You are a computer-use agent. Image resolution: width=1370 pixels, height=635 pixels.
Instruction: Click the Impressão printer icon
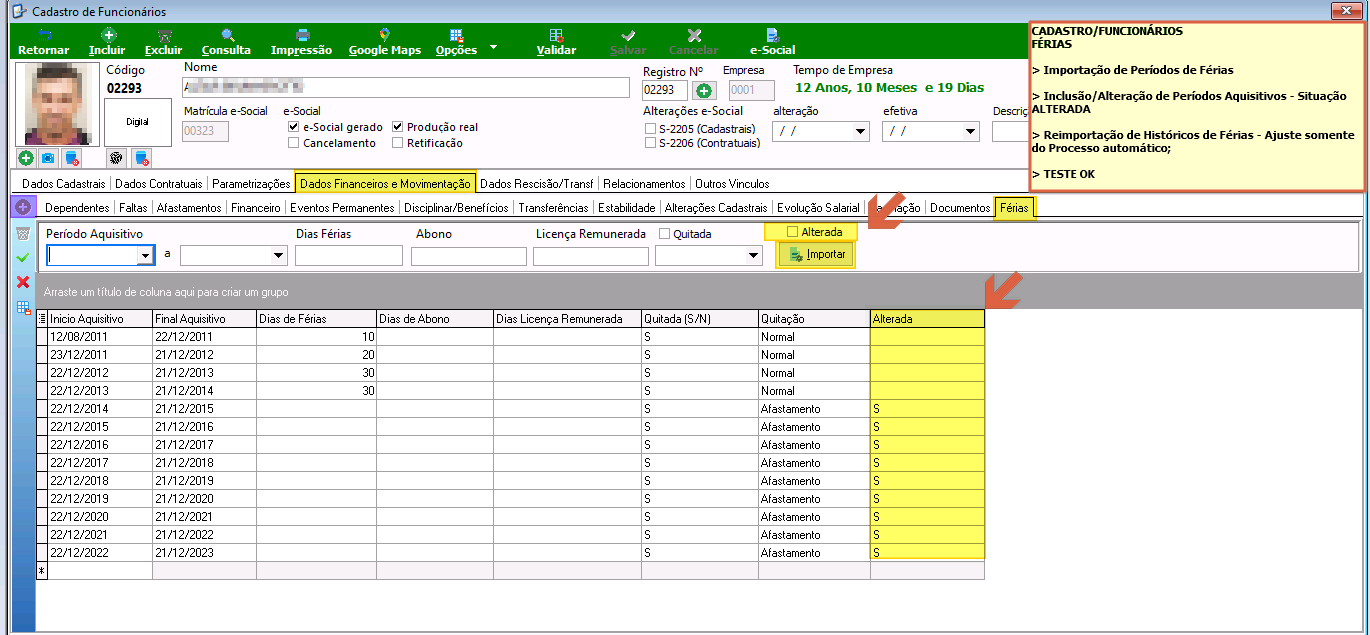tap(302, 35)
